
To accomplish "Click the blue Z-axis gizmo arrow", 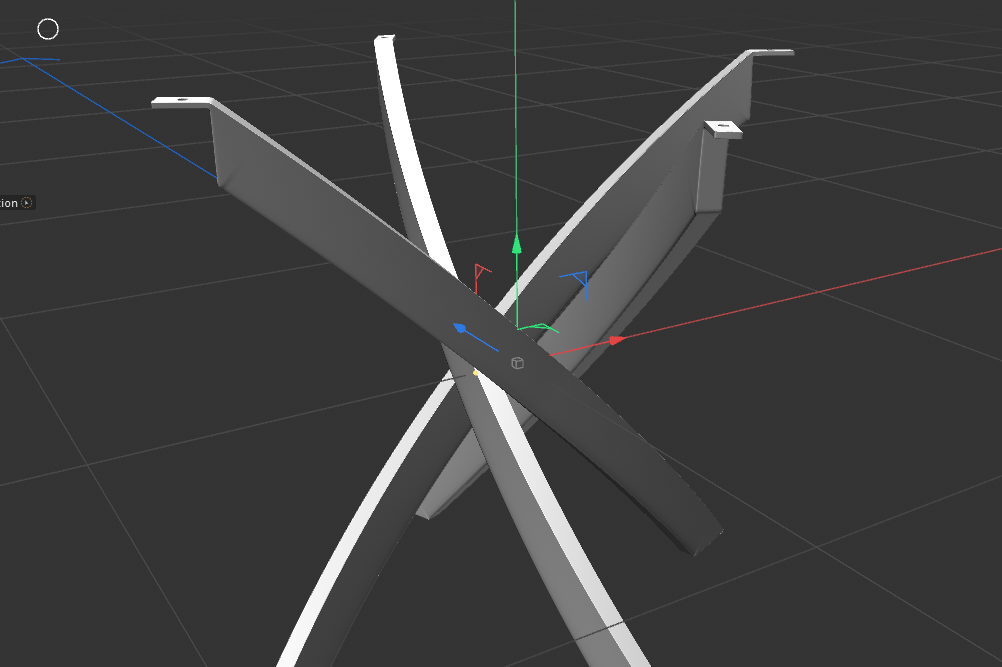I will click(x=460, y=327).
